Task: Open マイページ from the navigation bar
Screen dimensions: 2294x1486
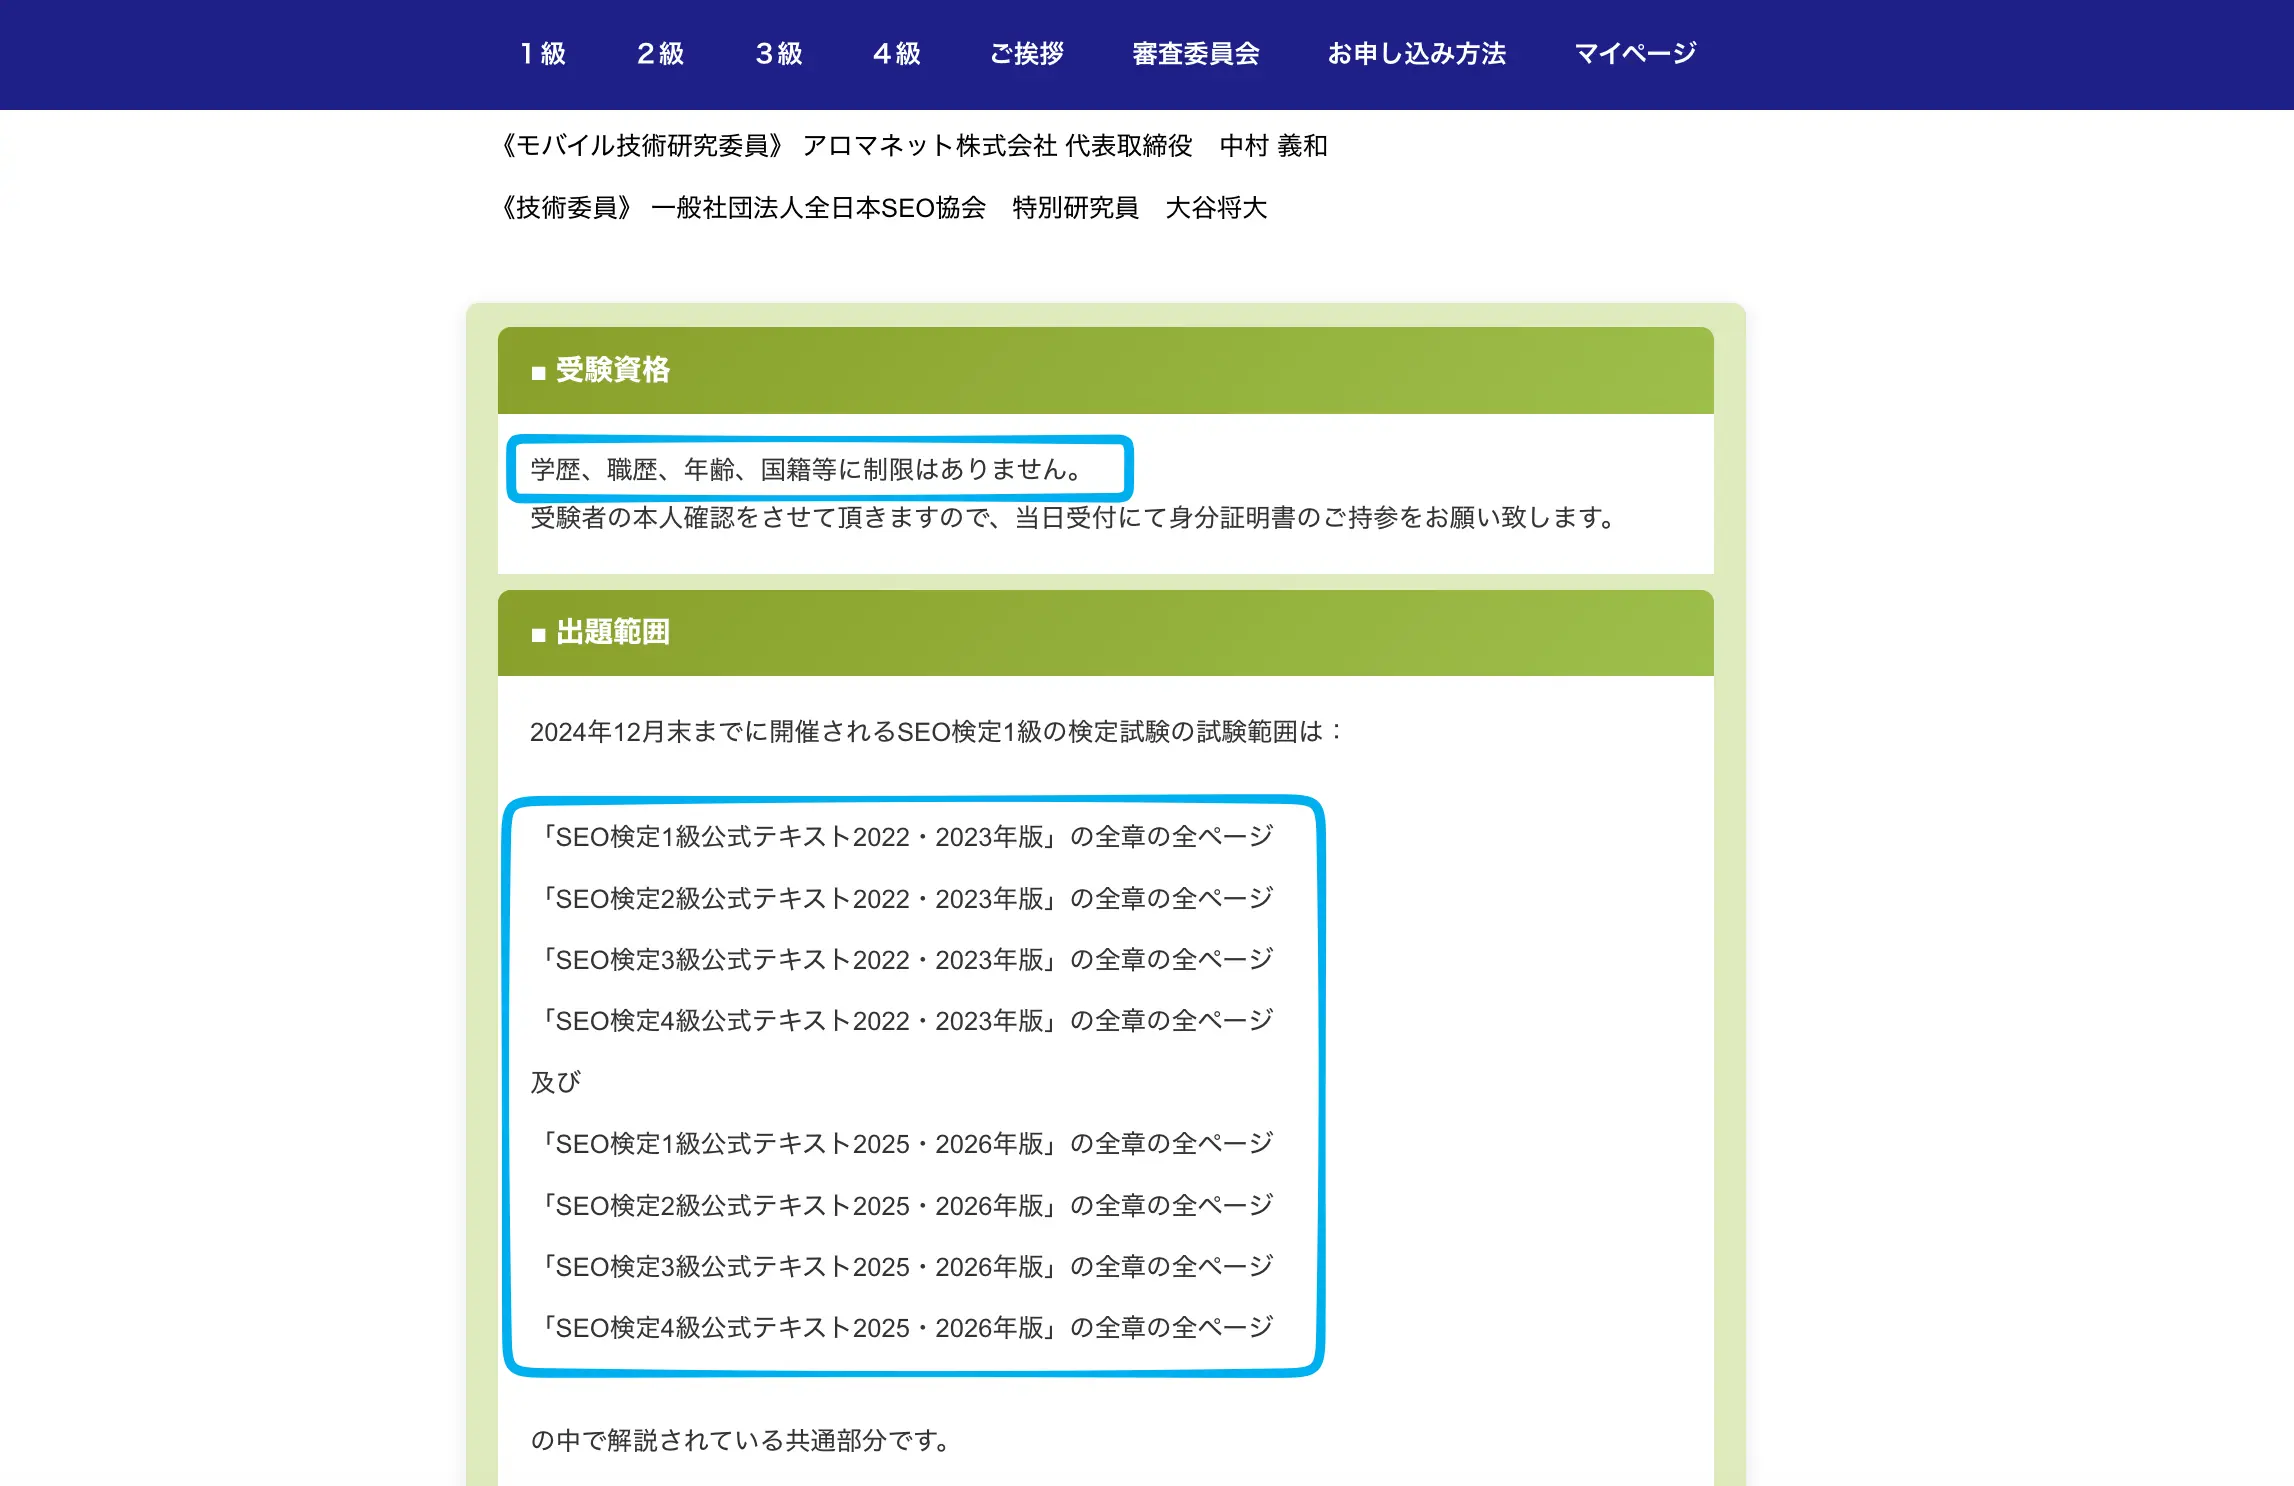Action: tap(1634, 54)
